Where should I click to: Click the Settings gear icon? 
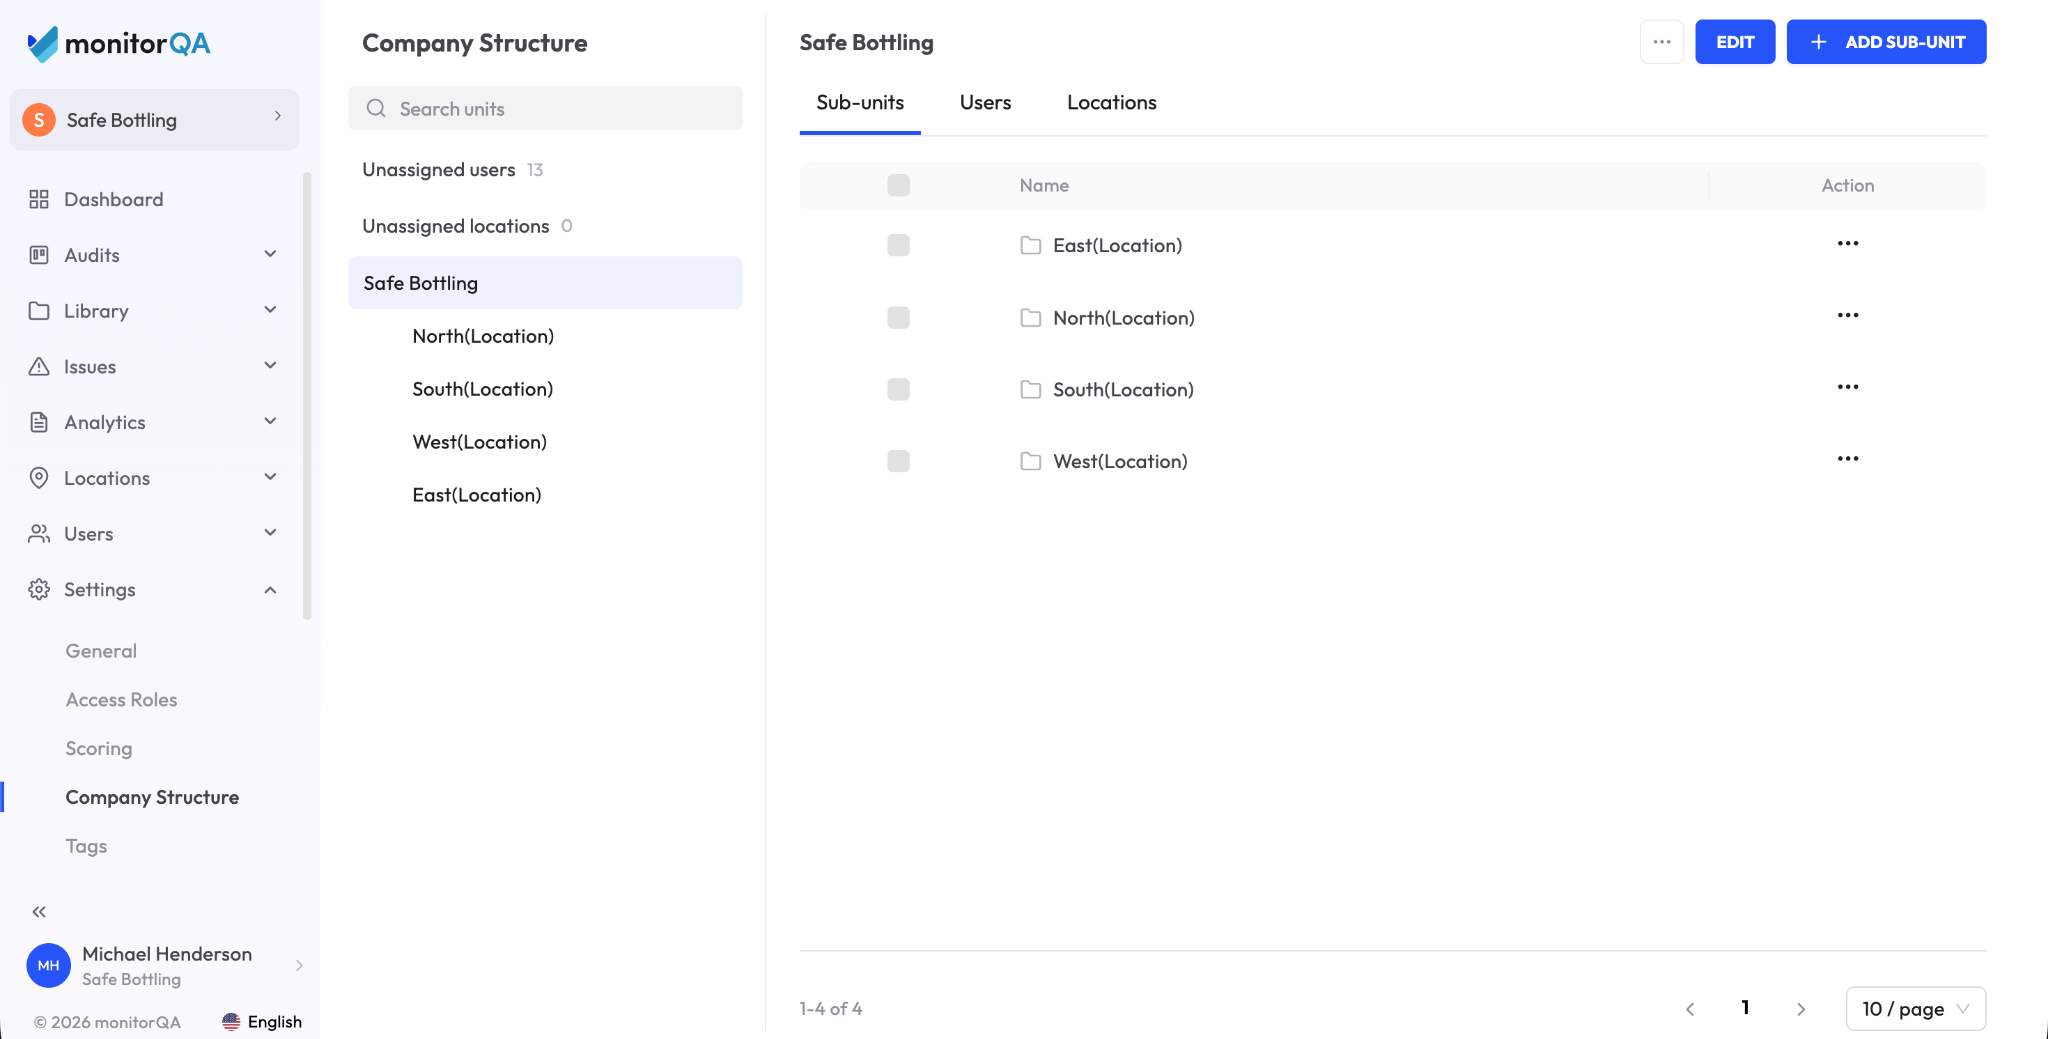pos(39,590)
